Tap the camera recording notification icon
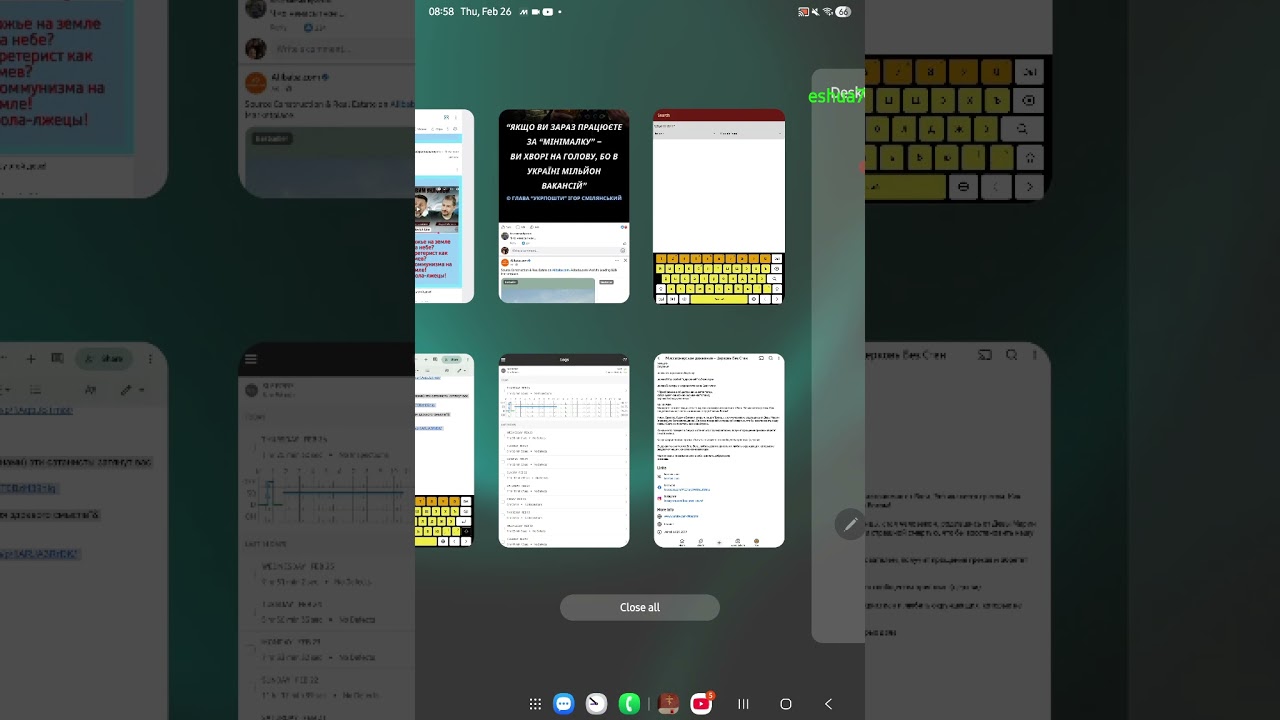The width and height of the screenshot is (1280, 720). (x=536, y=12)
